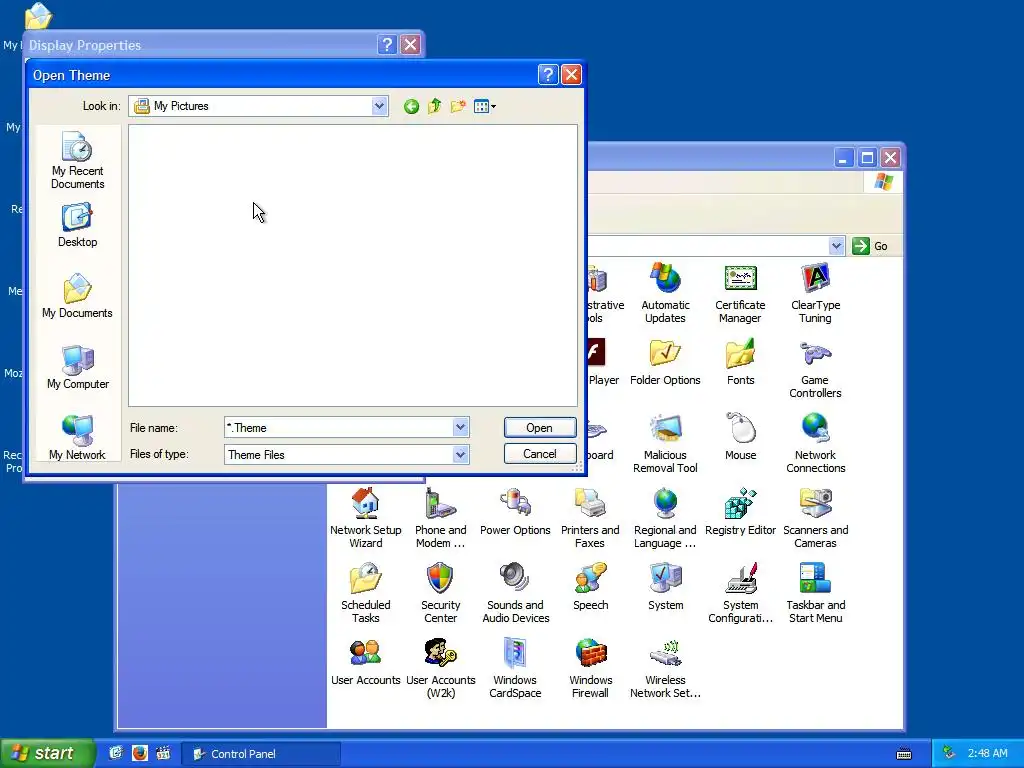Expand Control Panel address bar dropdown
The width and height of the screenshot is (1024, 768).
point(837,246)
